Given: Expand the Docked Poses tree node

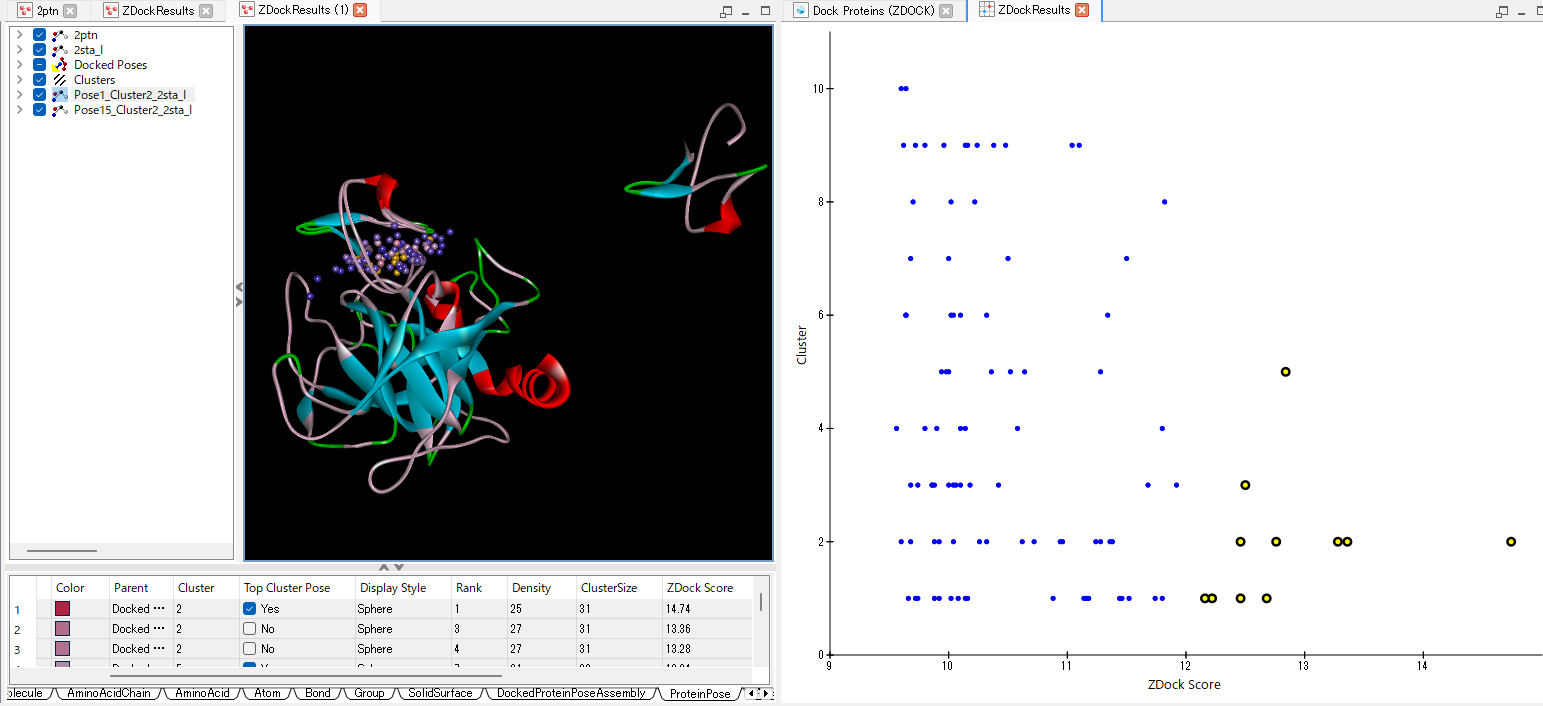Looking at the screenshot, I should coord(19,65).
